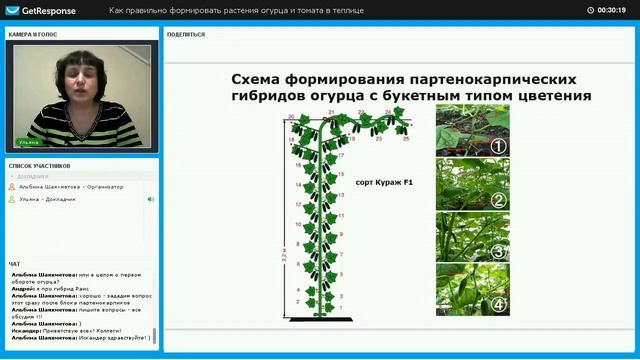Click the chat scrollbar handle
The width and height of the screenshot is (640, 360).
(x=154, y=336)
